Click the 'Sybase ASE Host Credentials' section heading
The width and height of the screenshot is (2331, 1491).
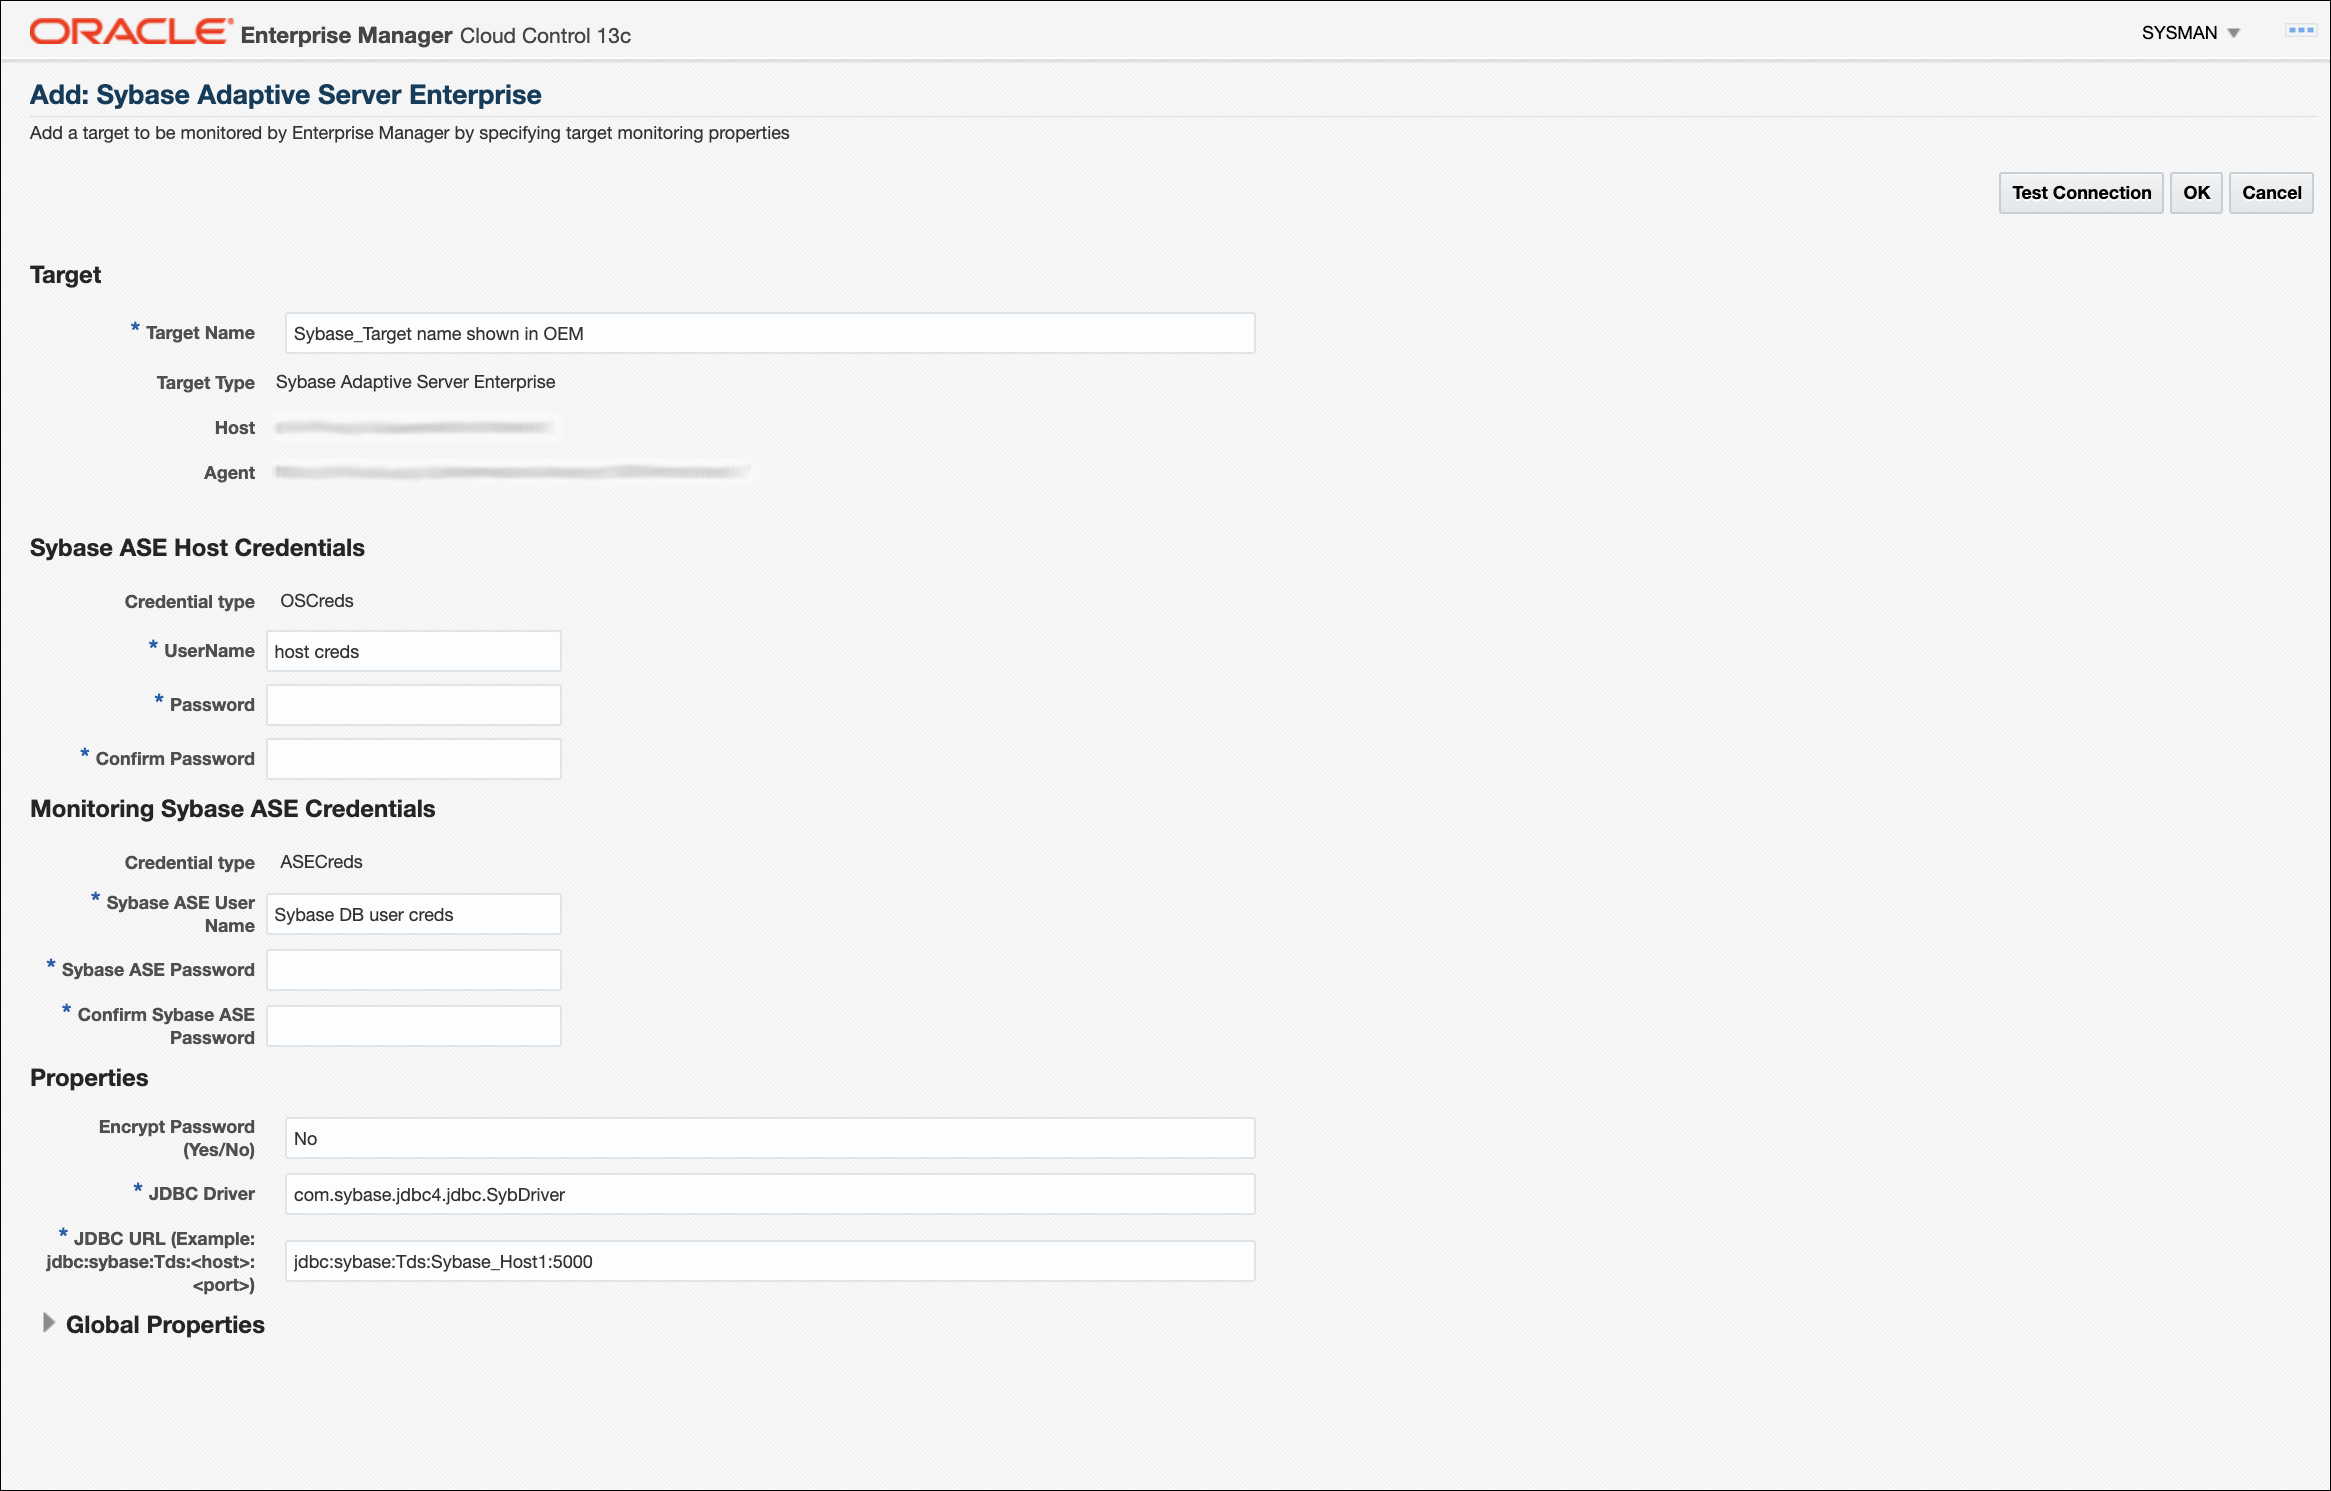(197, 548)
